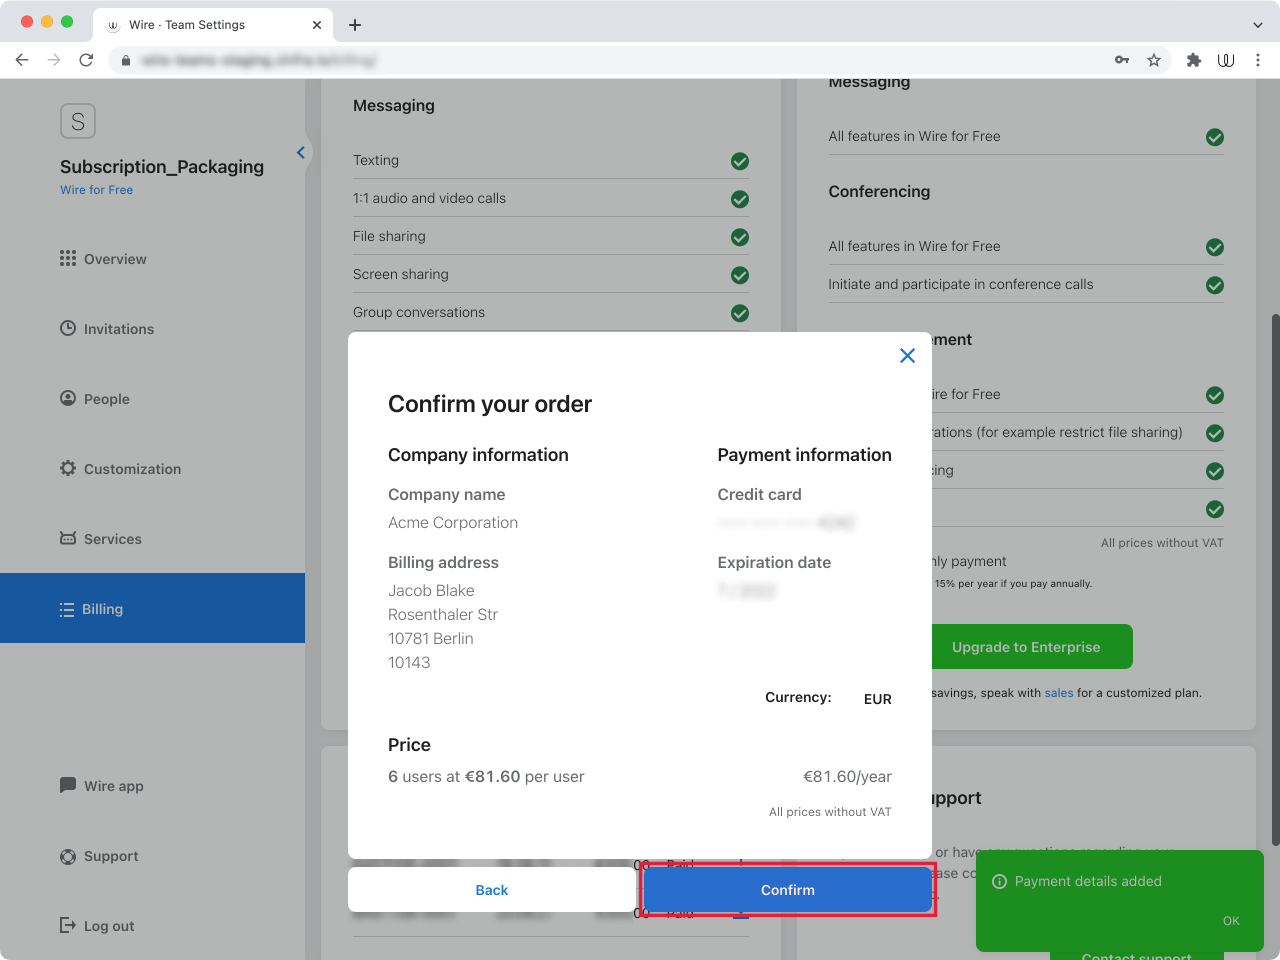The image size is (1280, 960).
Task: Click the Group conversations checkmark icon
Action: 740,313
